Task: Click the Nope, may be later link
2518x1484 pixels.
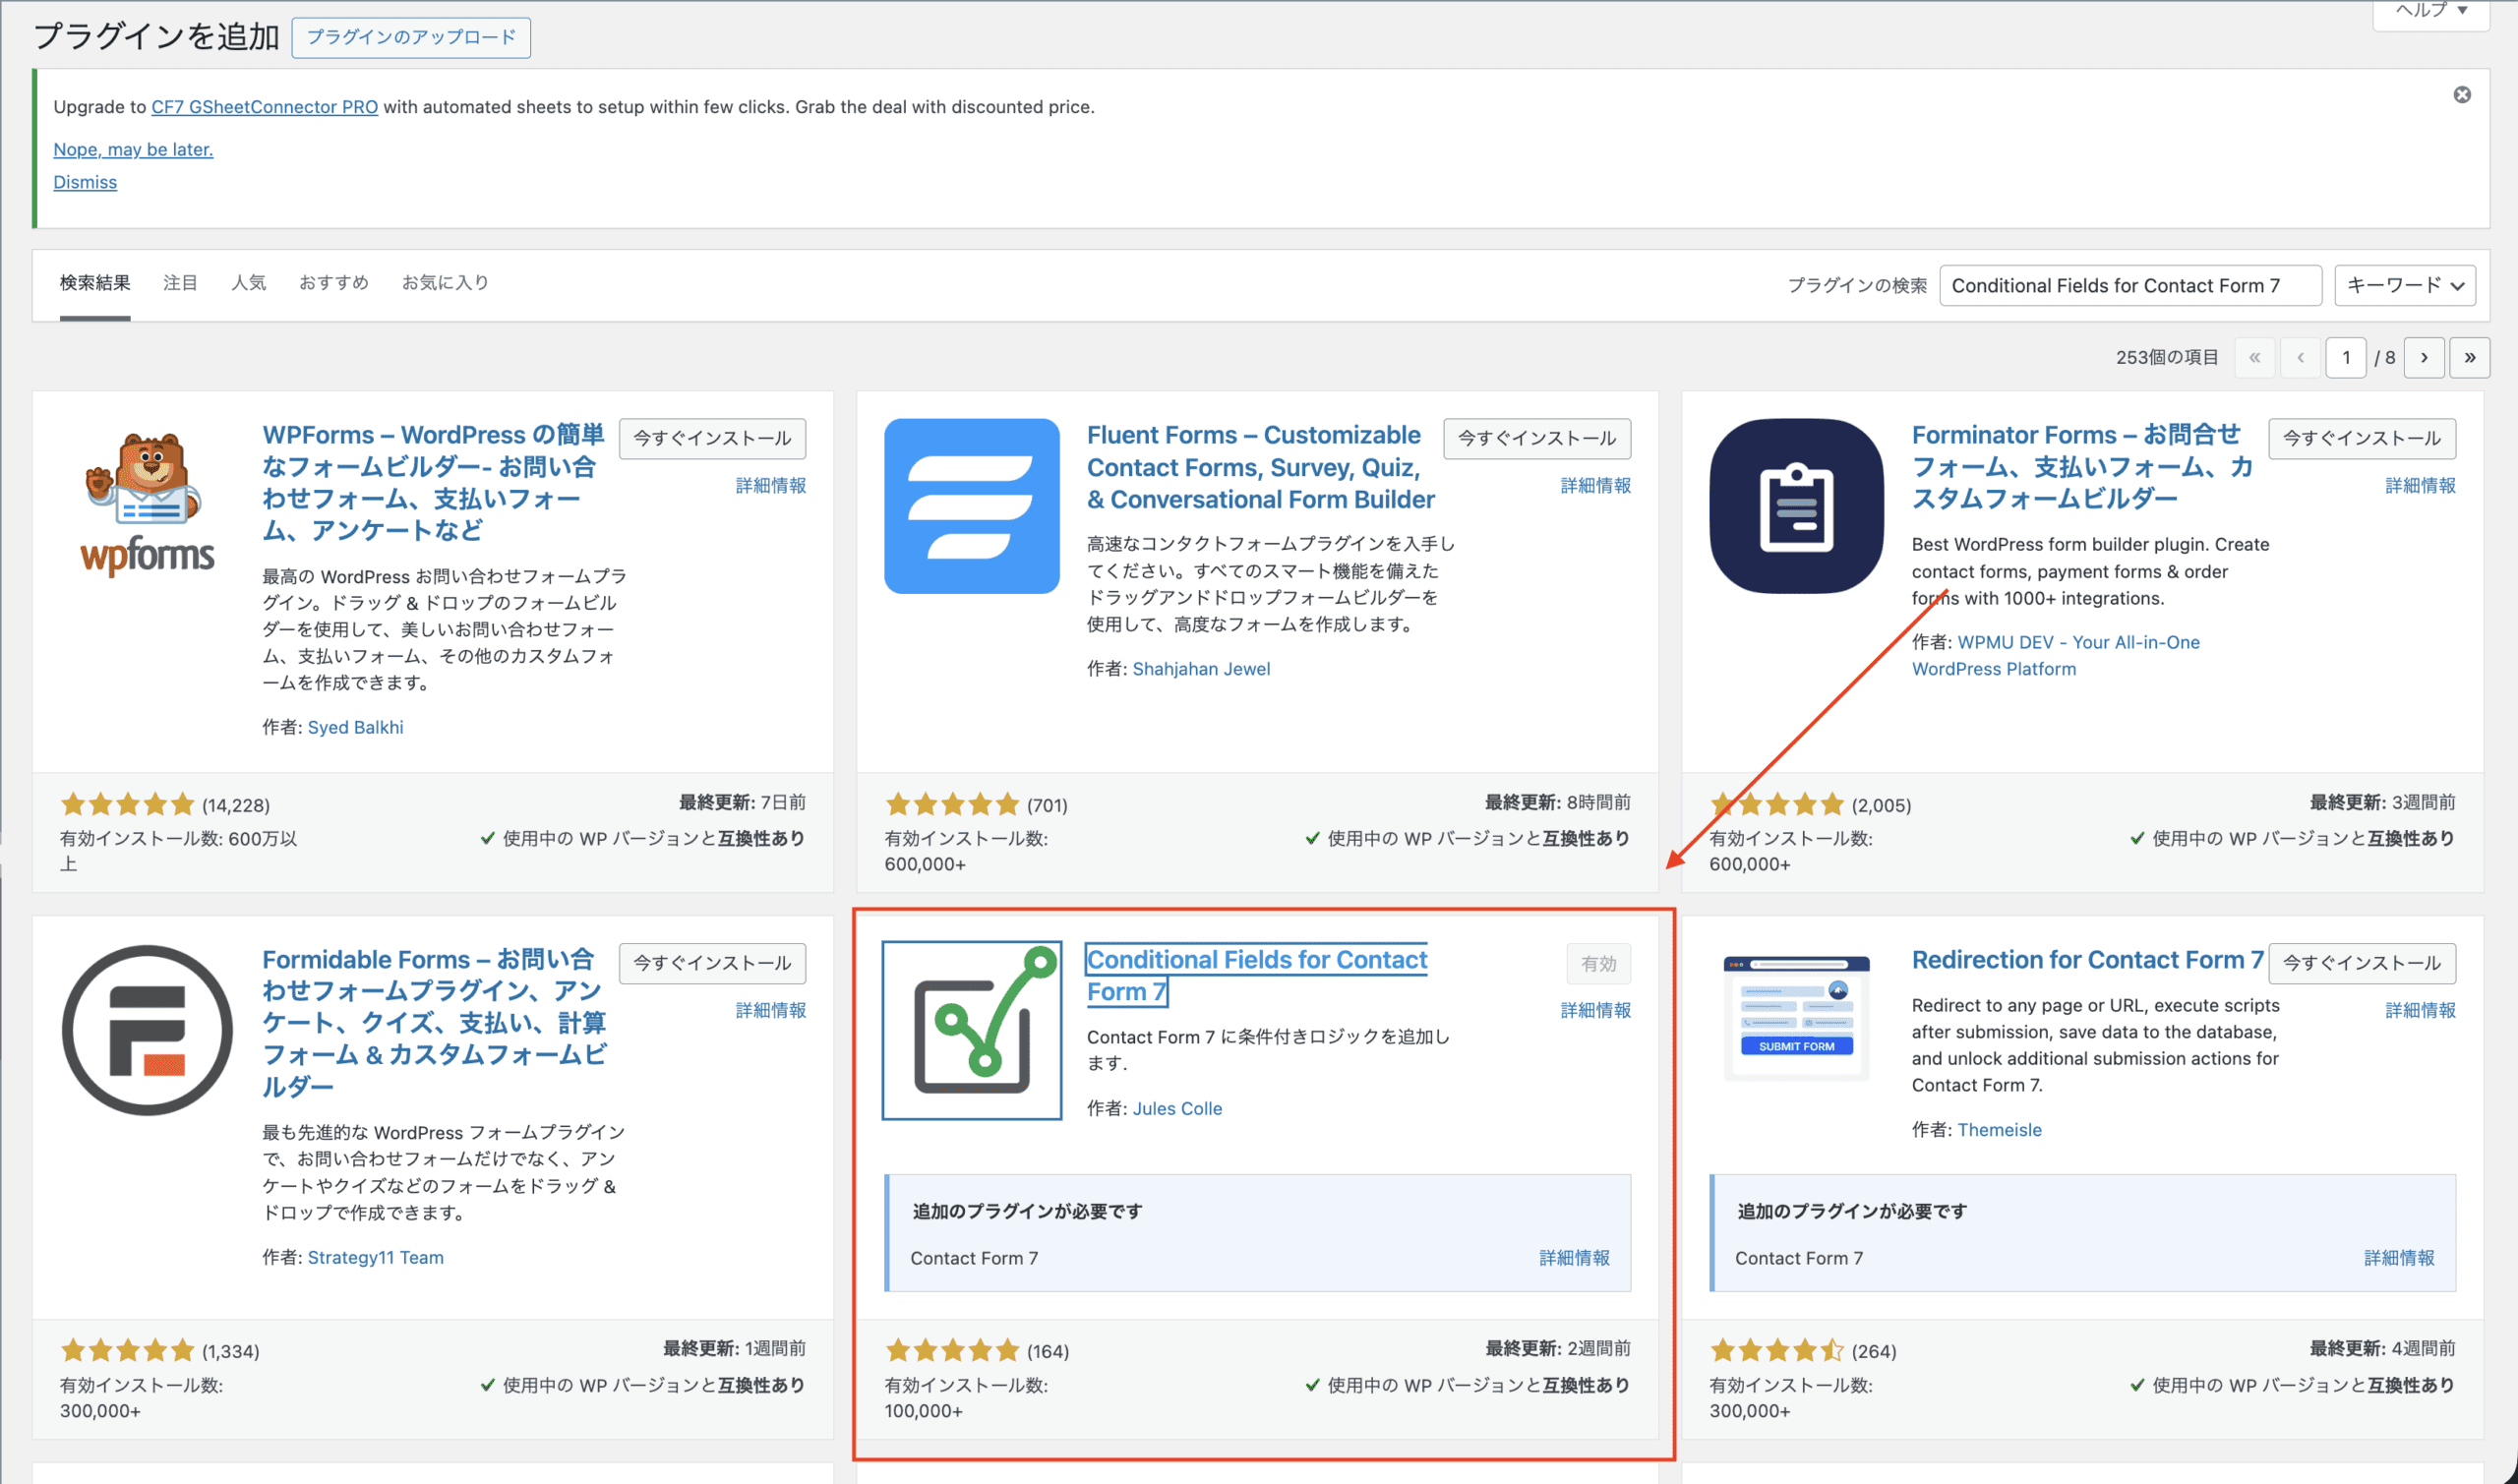Action: [x=133, y=150]
